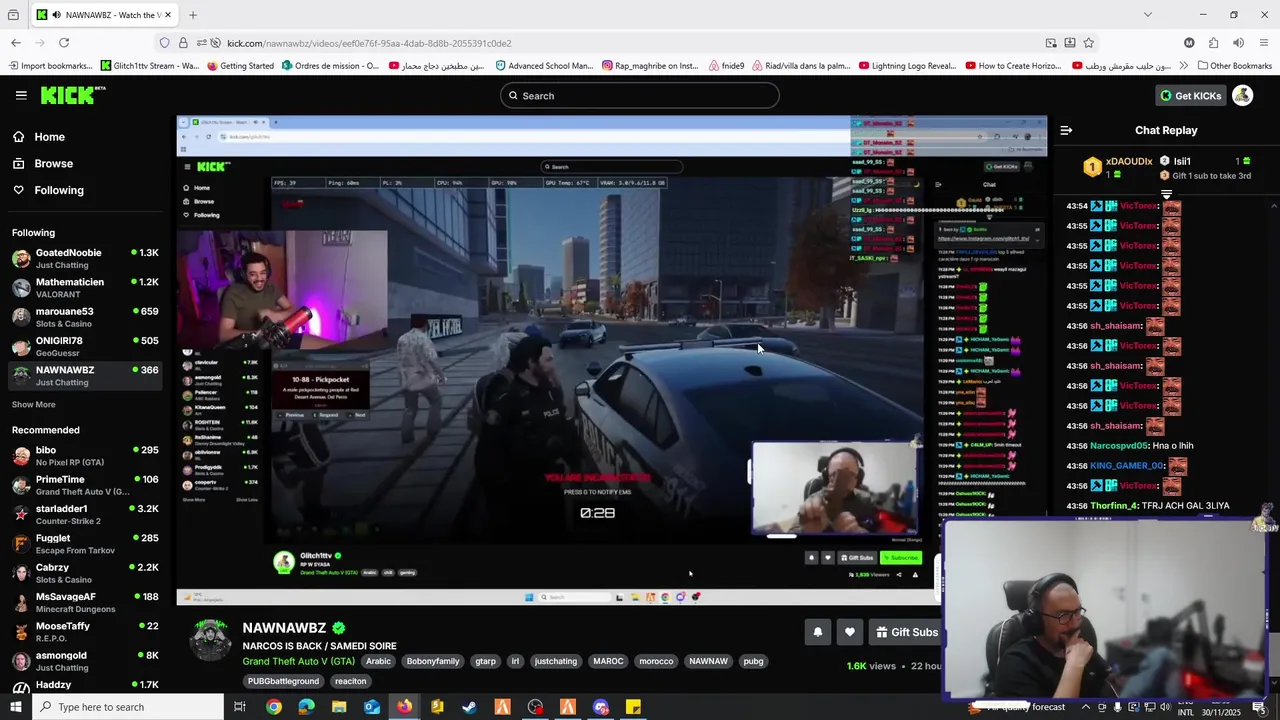Click KING_GAMER_00 username in chat
Viewport: 1280px width, 720px height.
pos(1127,466)
